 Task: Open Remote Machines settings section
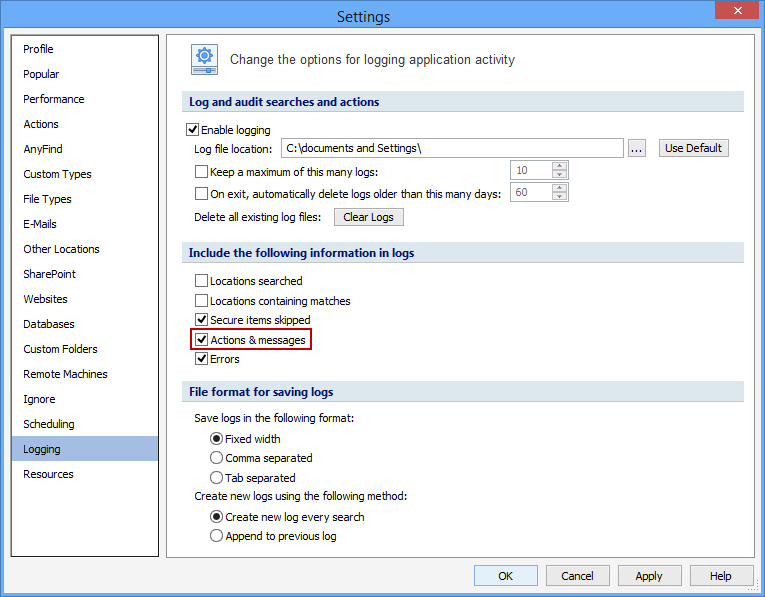[65, 374]
